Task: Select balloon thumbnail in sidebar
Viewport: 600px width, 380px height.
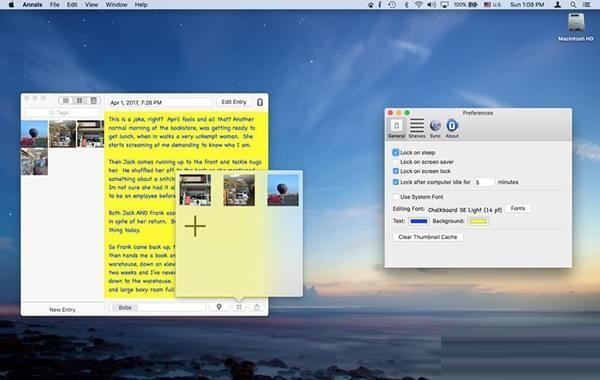Action: 34,134
